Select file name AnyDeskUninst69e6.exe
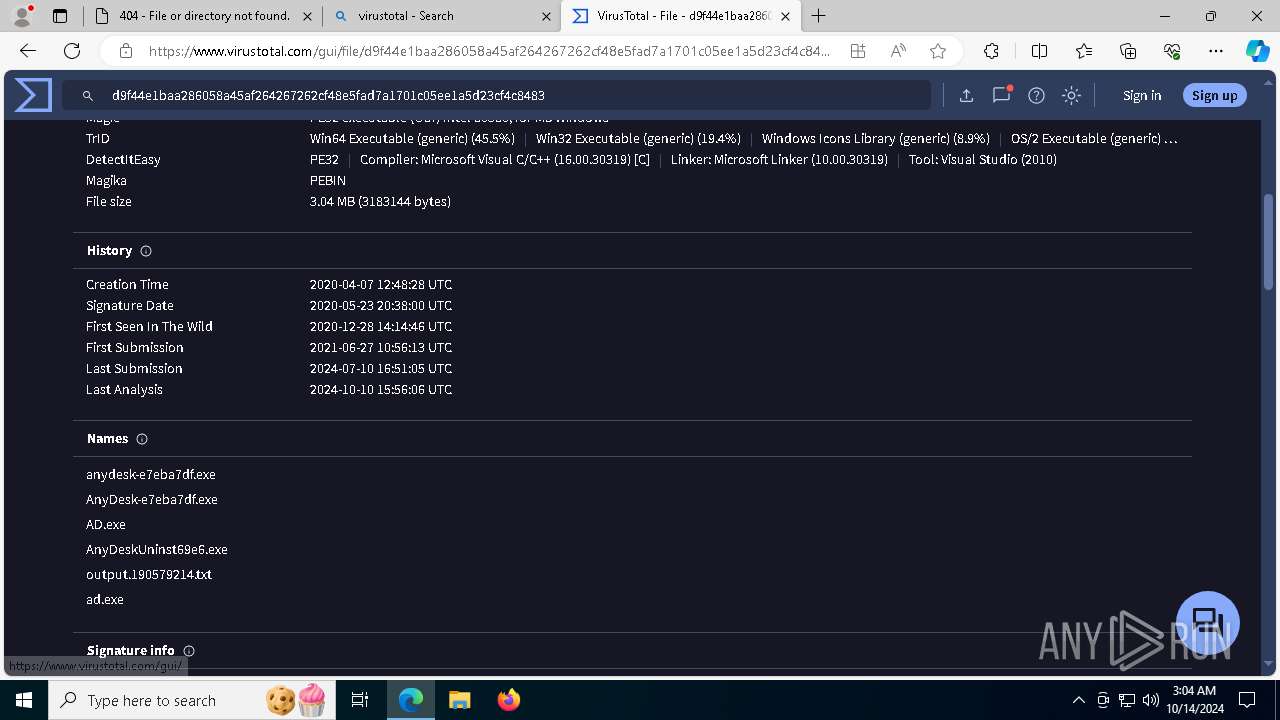1280x720 pixels. pyautogui.click(x=157, y=550)
